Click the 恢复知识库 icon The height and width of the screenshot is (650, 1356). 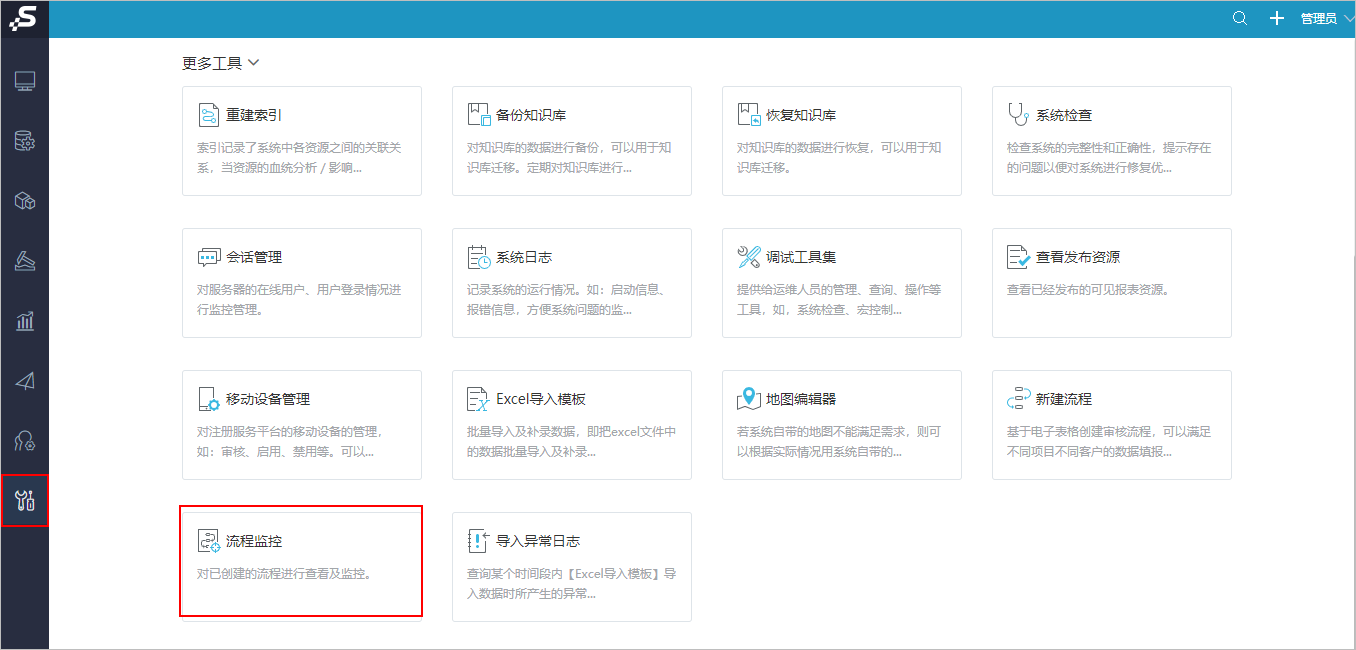pyautogui.click(x=748, y=115)
